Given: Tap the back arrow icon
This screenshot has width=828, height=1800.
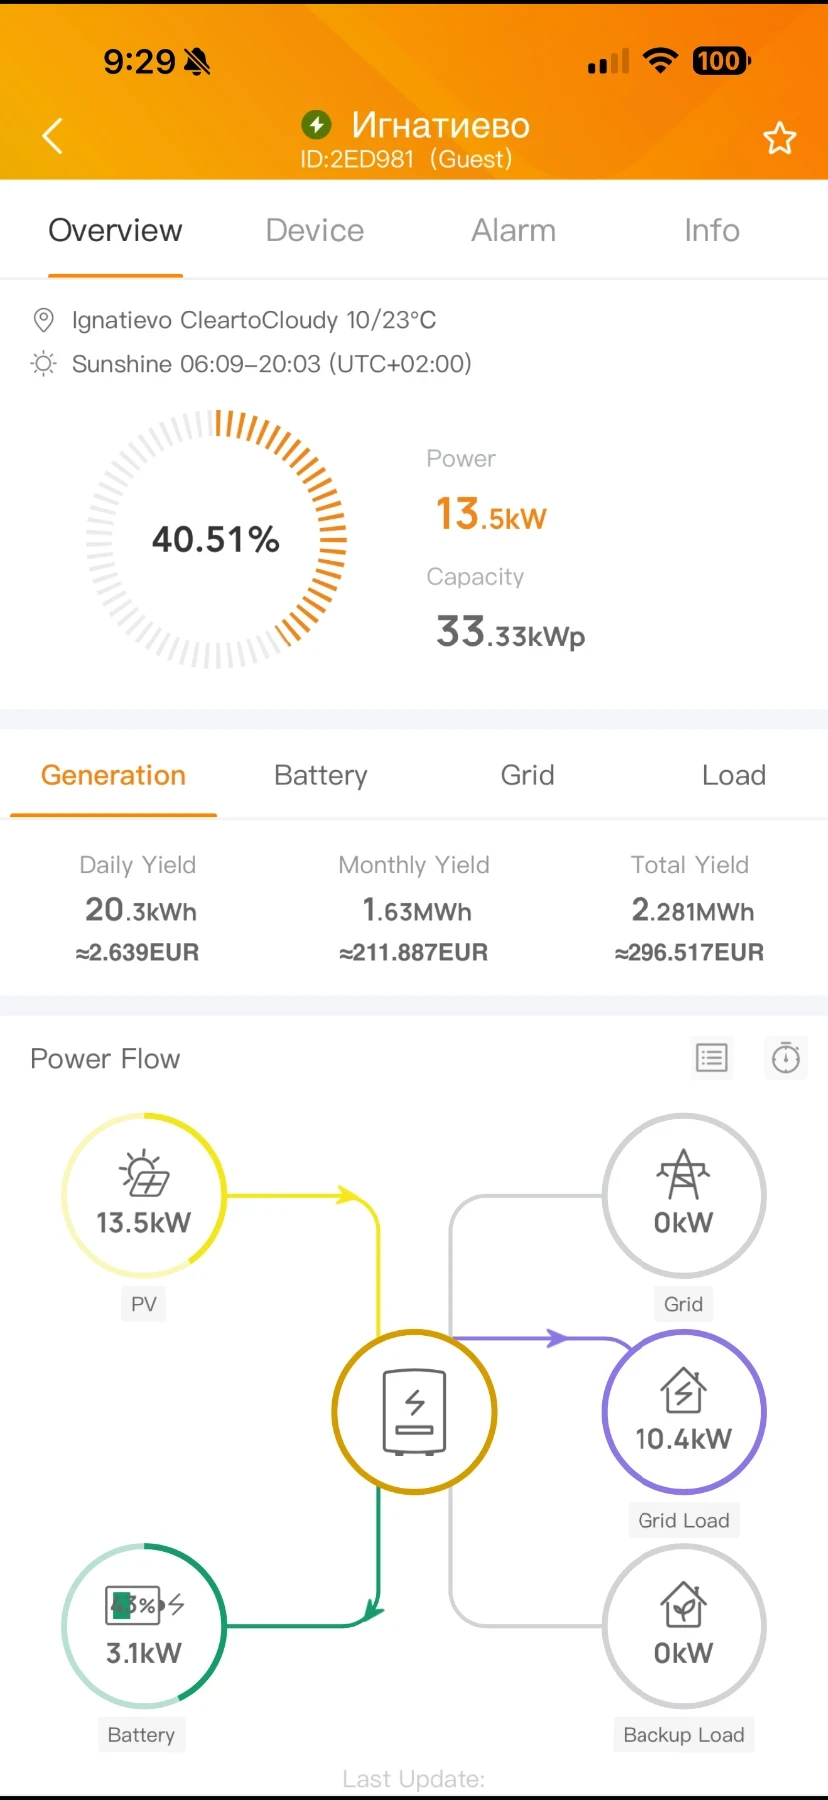Looking at the screenshot, I should pos(53,136).
